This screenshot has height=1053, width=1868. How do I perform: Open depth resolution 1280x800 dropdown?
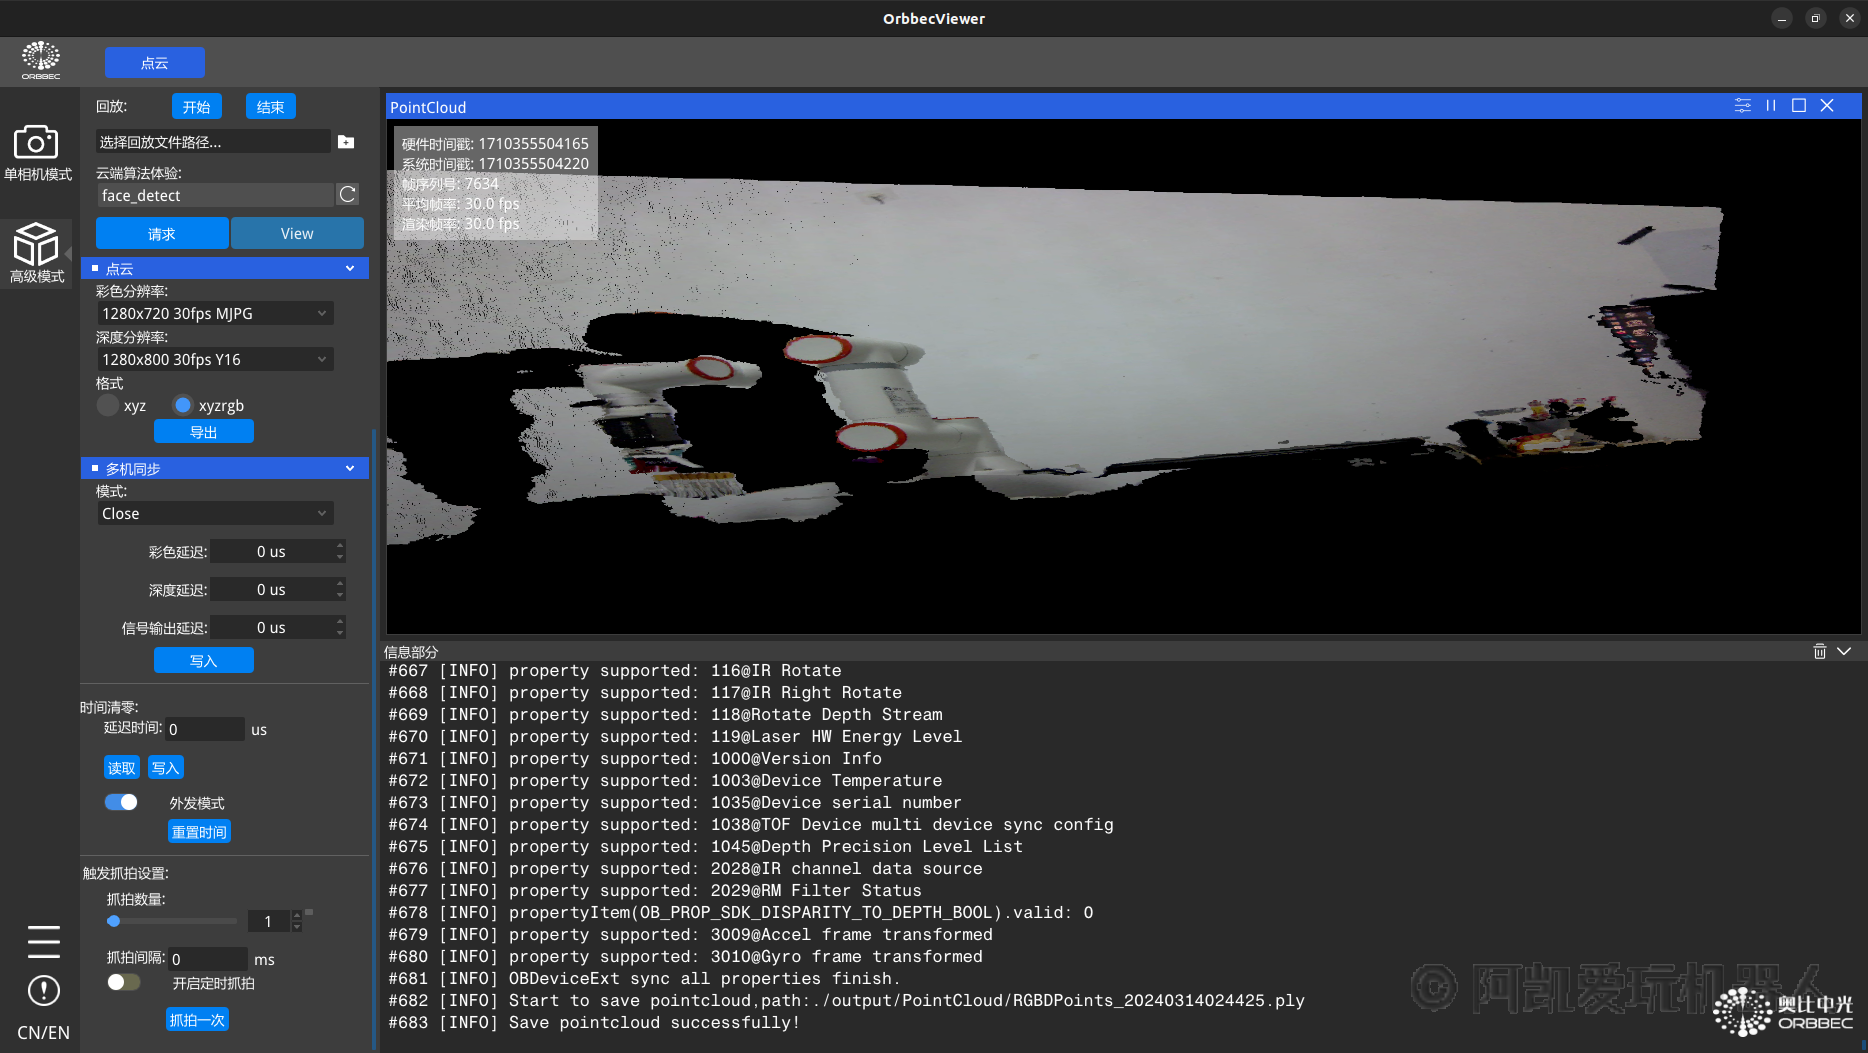tap(214, 360)
